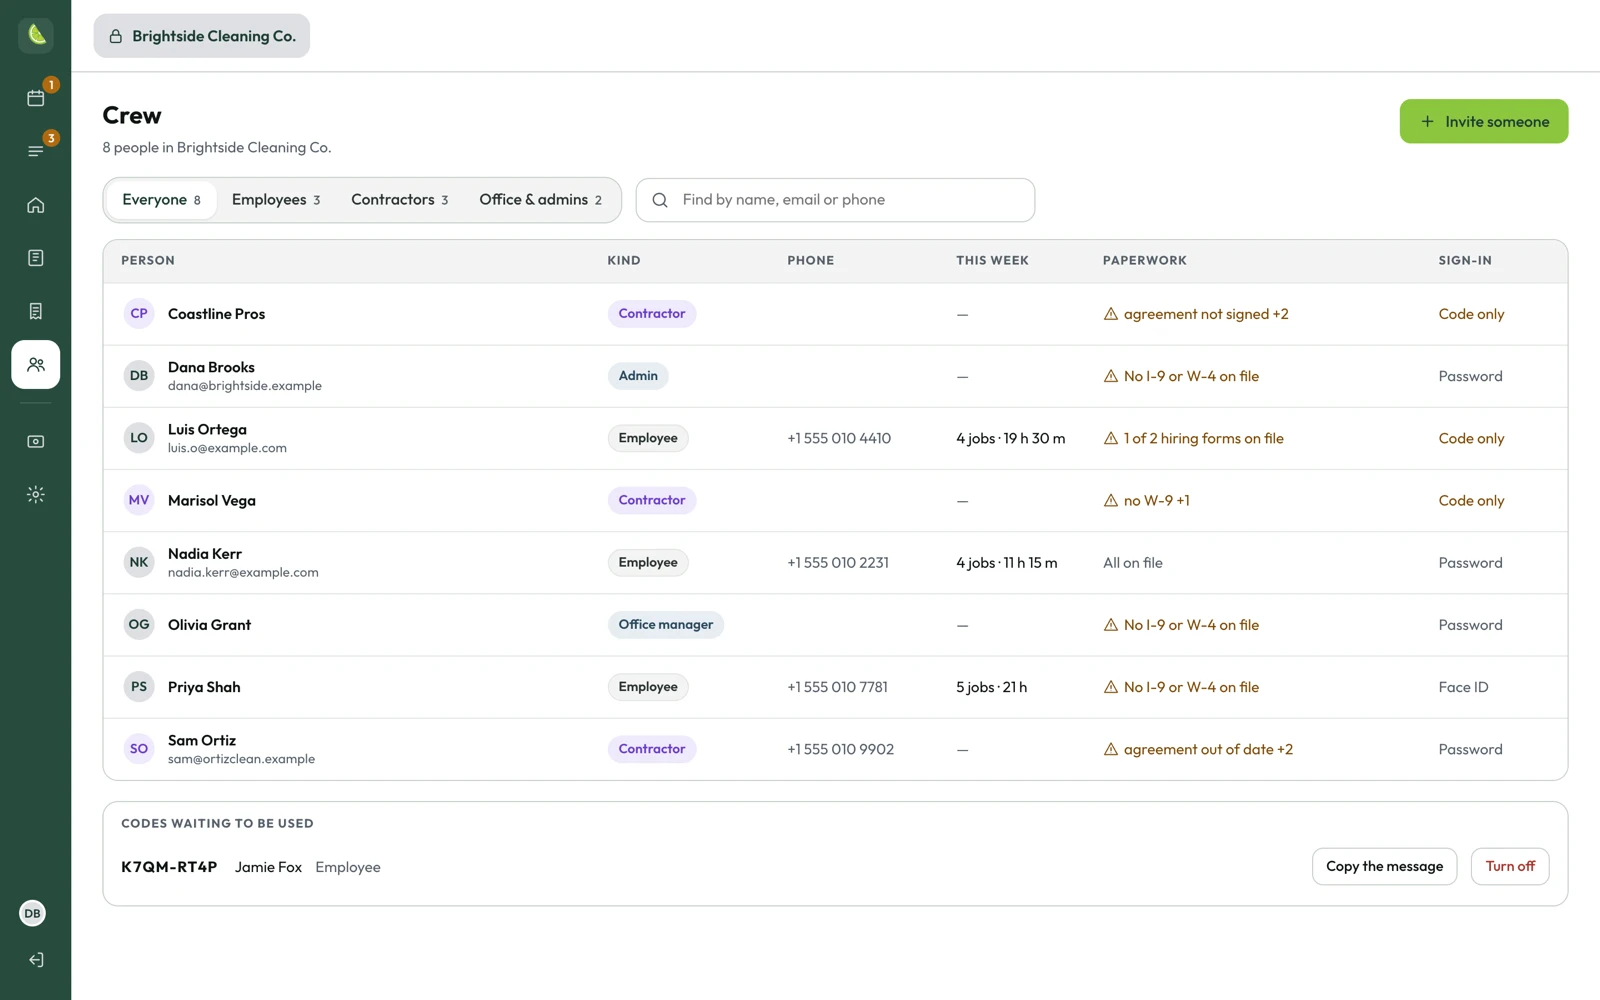
Task: Go to the home icon in sidebar
Action: point(36,205)
